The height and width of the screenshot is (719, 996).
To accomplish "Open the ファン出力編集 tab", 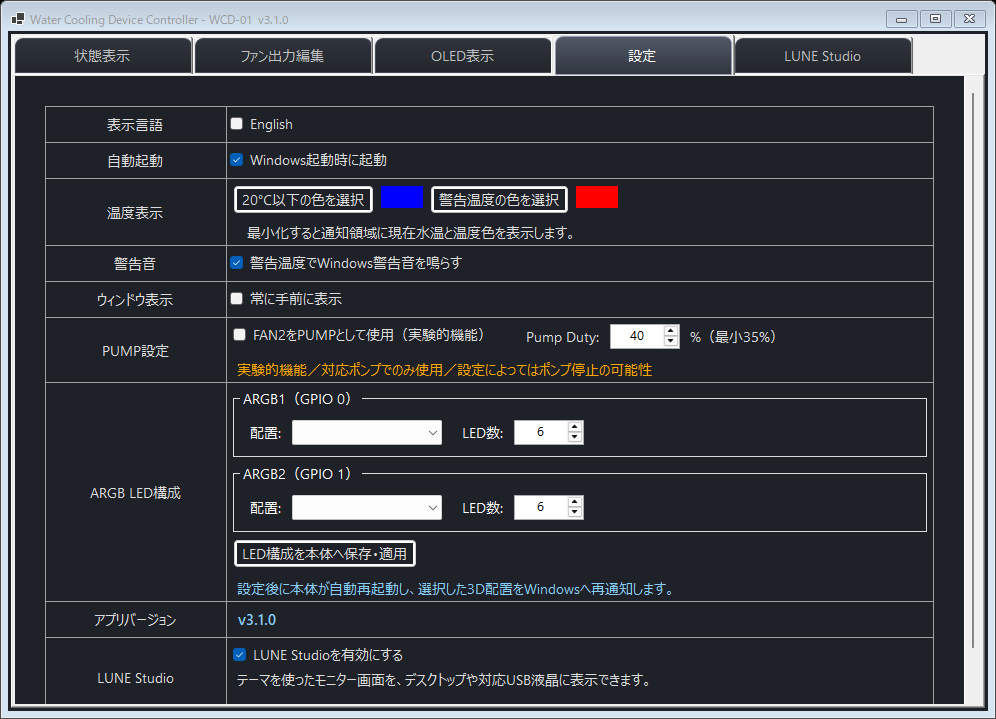I will point(283,56).
